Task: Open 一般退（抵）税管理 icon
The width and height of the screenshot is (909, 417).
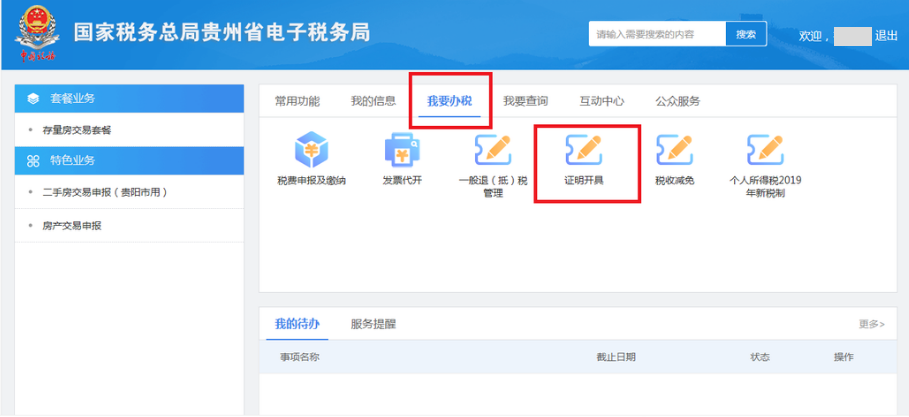Action: click(x=493, y=150)
